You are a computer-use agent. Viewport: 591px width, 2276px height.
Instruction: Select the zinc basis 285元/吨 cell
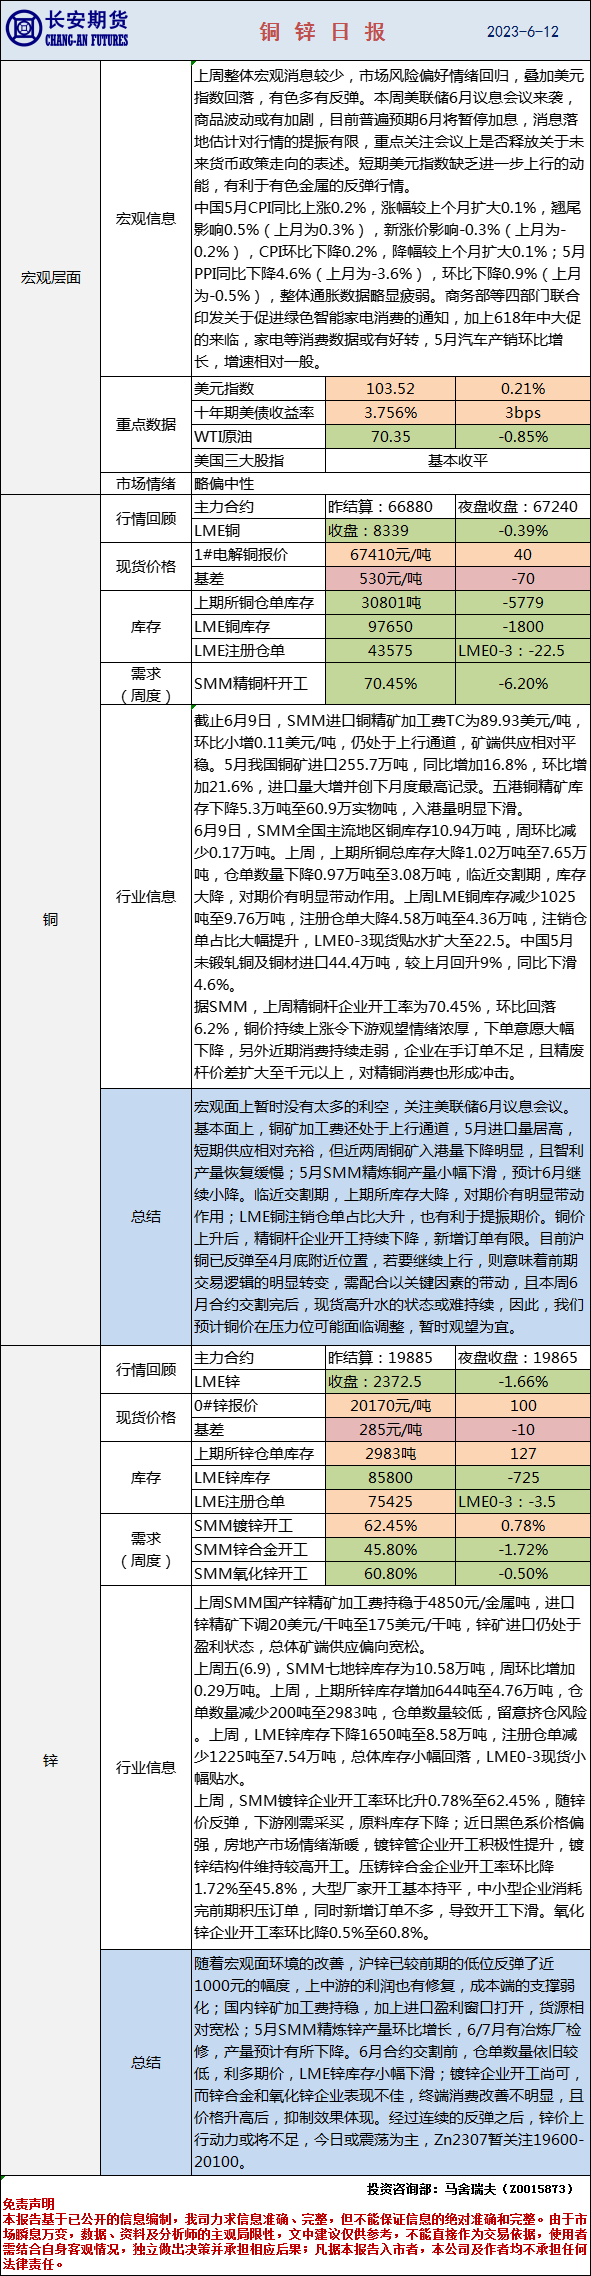390,1429
